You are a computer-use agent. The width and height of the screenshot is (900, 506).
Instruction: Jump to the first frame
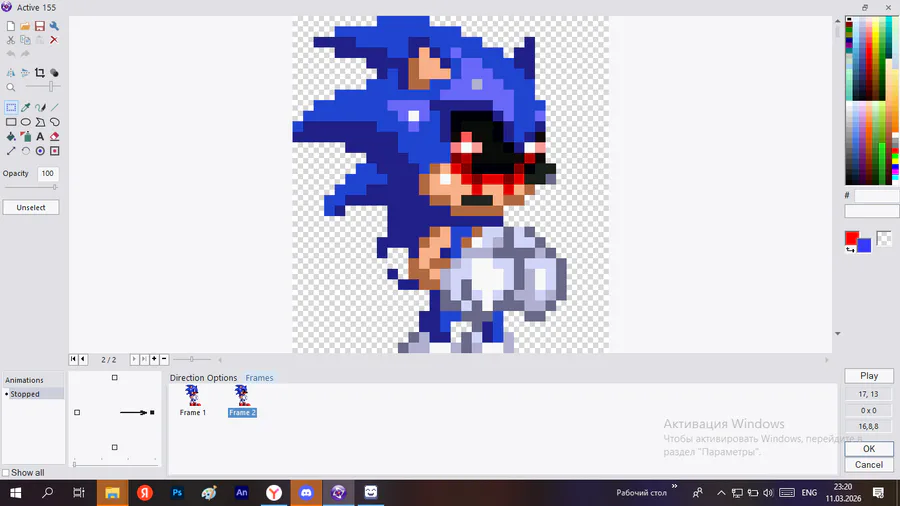click(73, 359)
